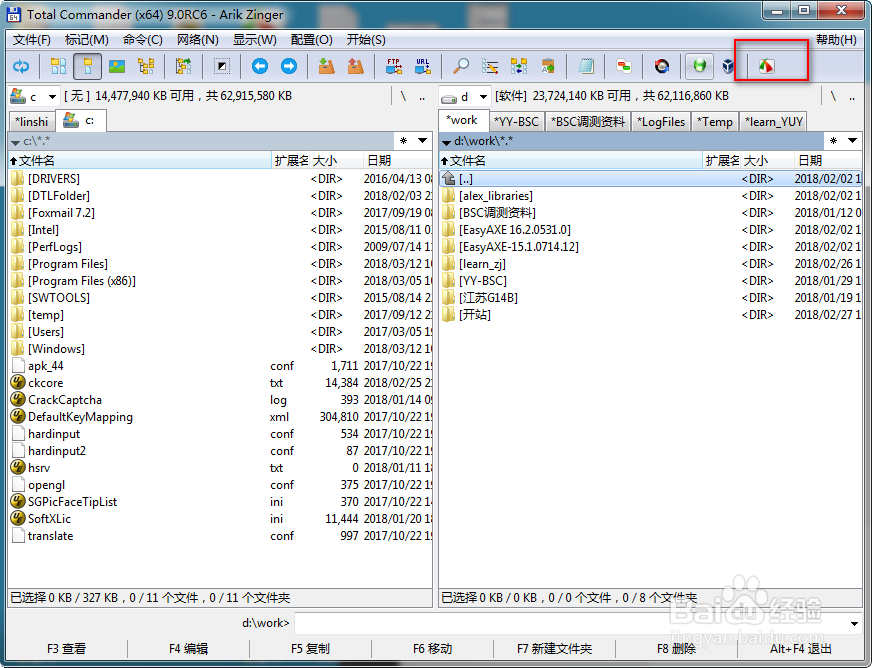Viewport: 872px width, 668px height.
Task: Open the 配置(O) menu
Action: click(x=311, y=40)
